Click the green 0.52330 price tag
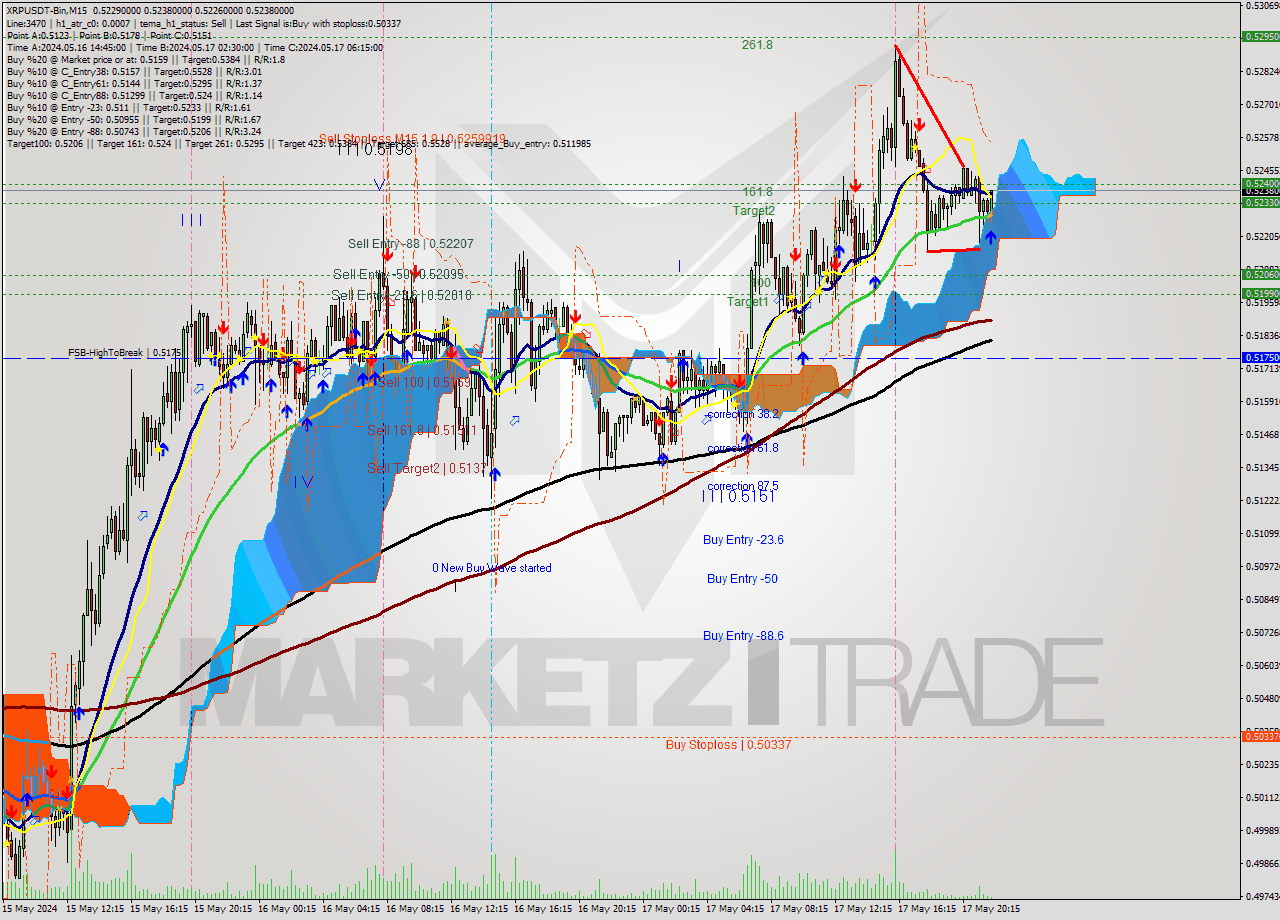1280x920 pixels. 1260,202
